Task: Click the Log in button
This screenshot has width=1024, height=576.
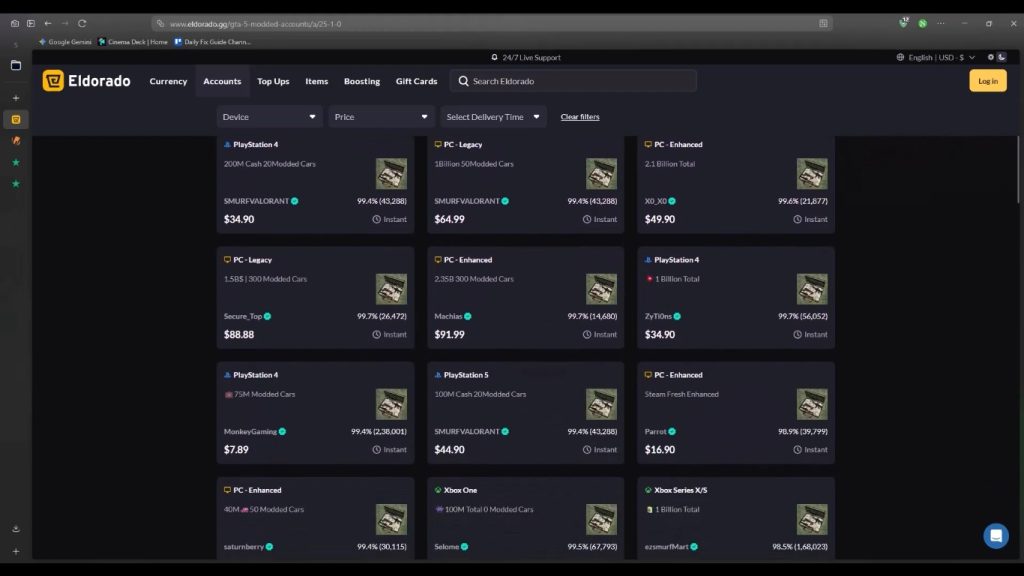Action: (x=987, y=81)
